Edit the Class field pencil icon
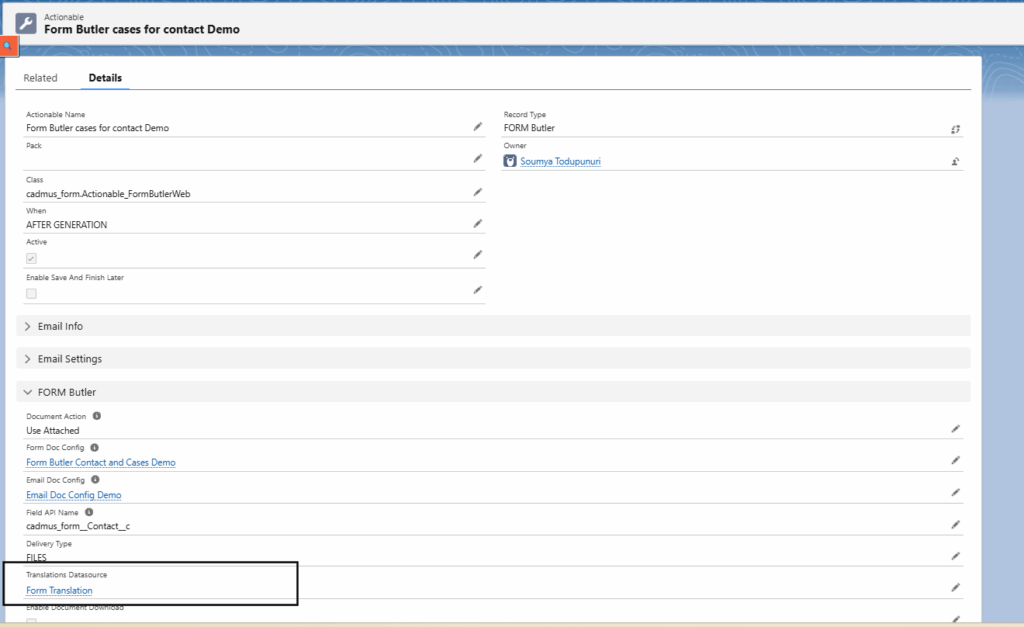This screenshot has height=627, width=1024. [x=478, y=191]
